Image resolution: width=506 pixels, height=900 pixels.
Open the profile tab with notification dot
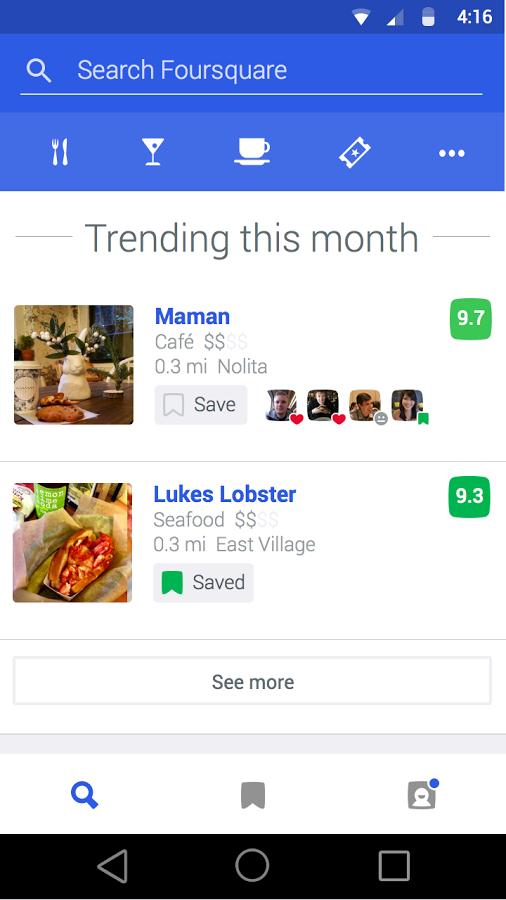coord(422,795)
